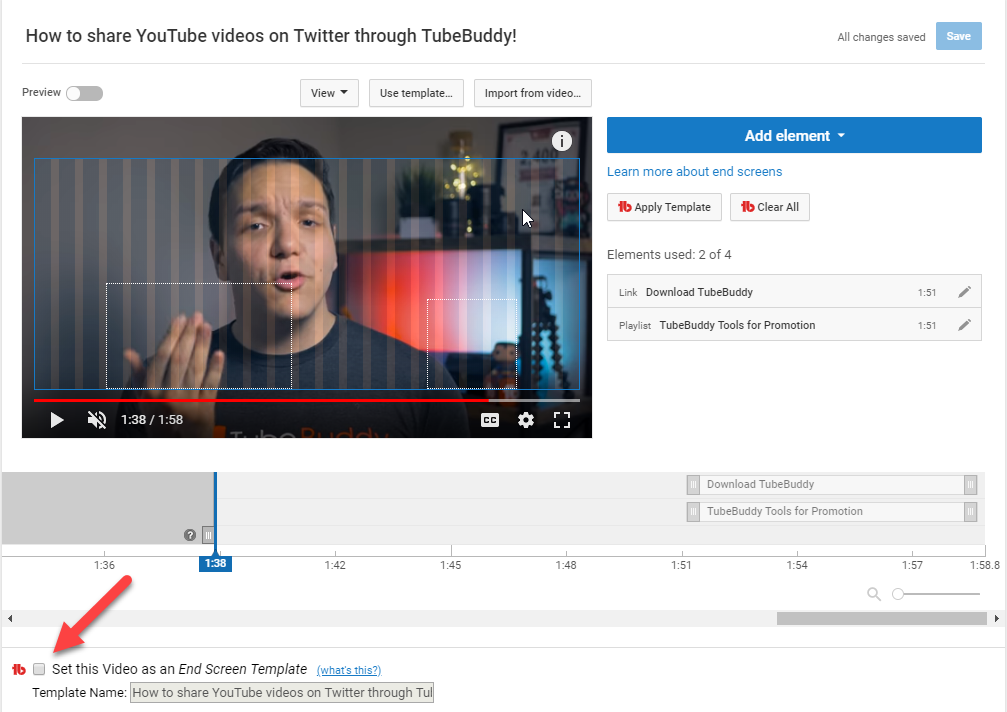Click Import from video button
The image size is (1007, 712).
click(x=532, y=93)
